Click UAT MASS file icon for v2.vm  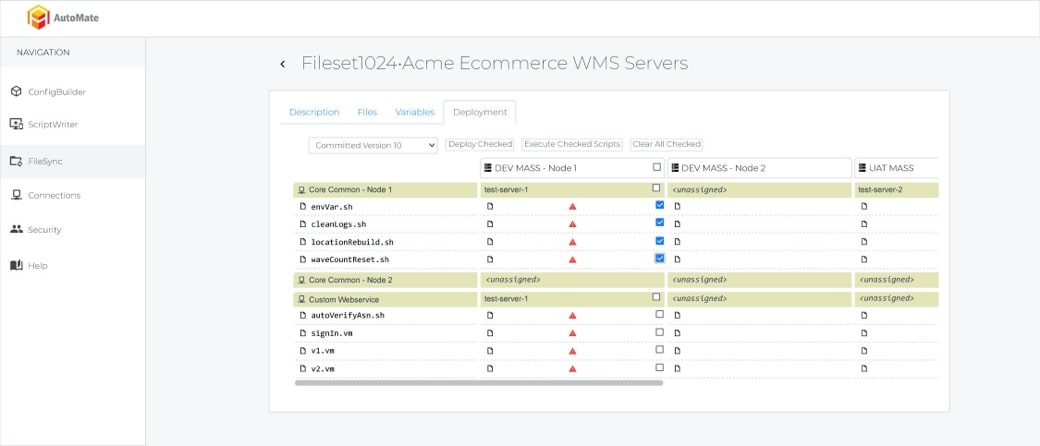coord(864,368)
